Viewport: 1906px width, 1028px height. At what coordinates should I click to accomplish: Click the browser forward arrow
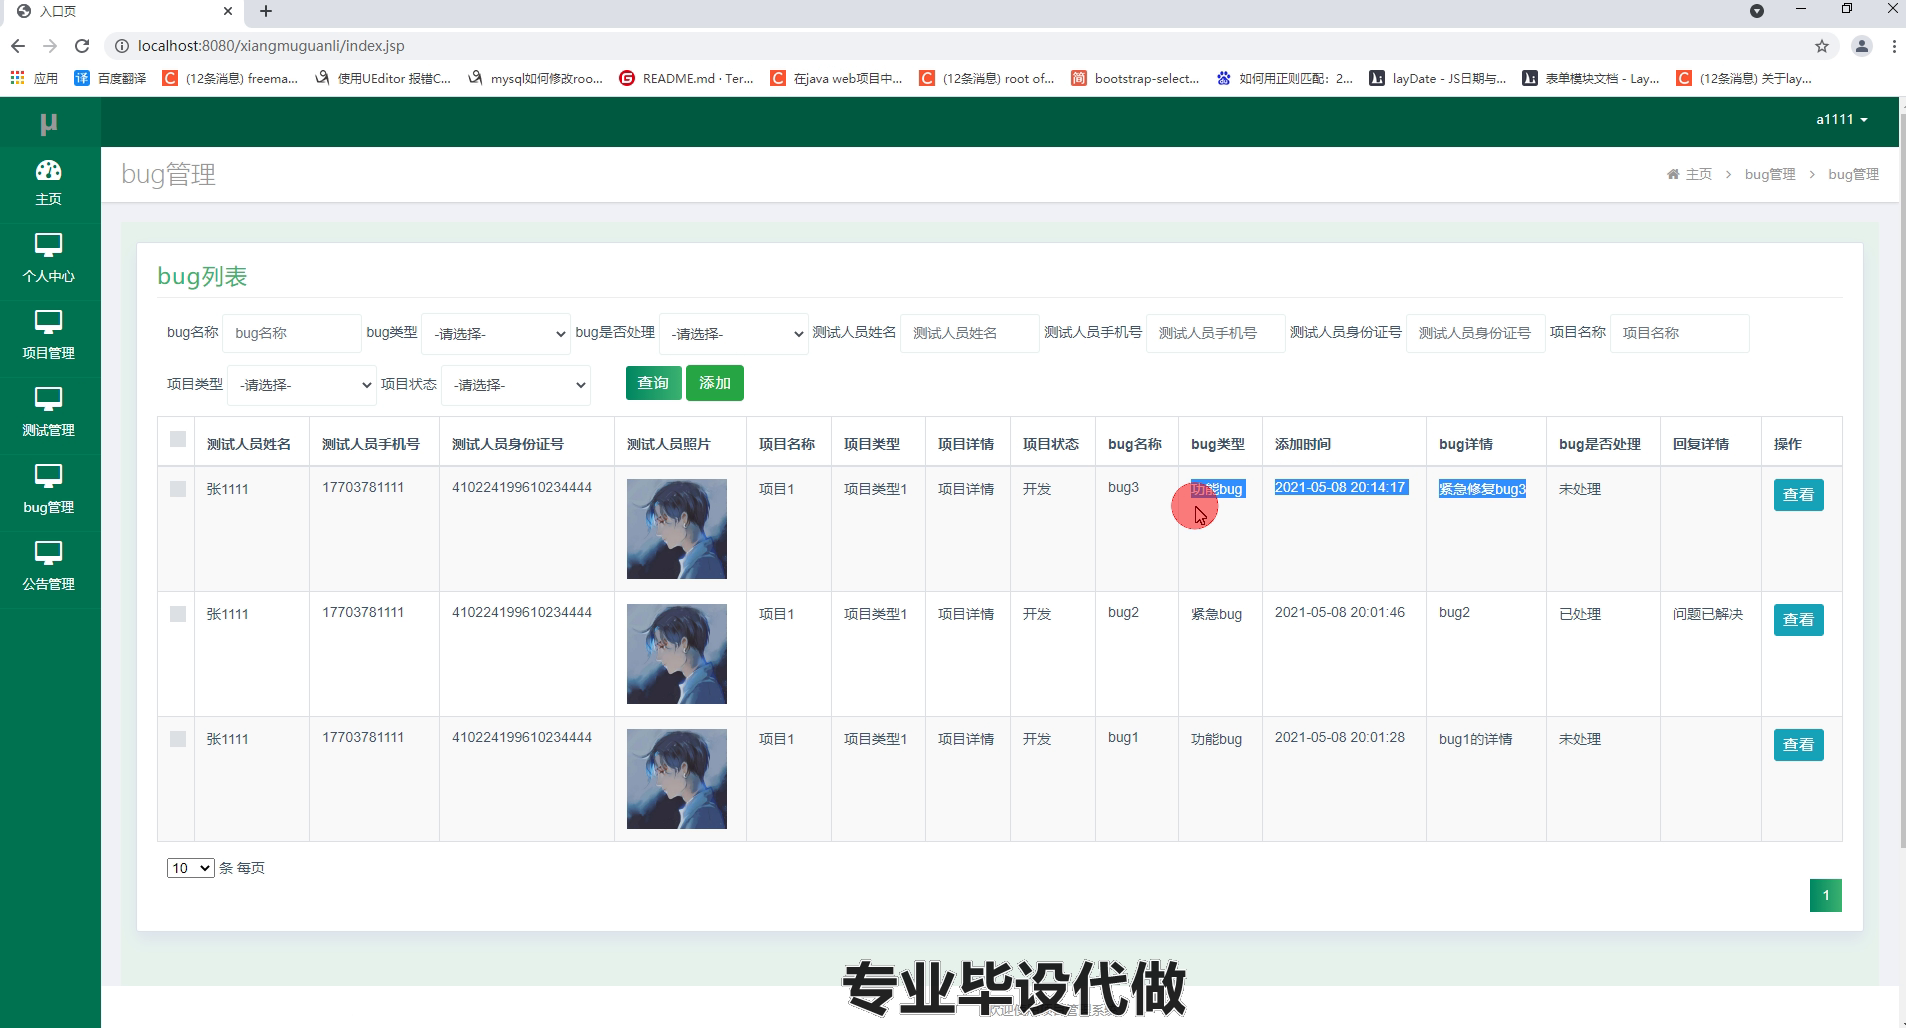tap(50, 46)
